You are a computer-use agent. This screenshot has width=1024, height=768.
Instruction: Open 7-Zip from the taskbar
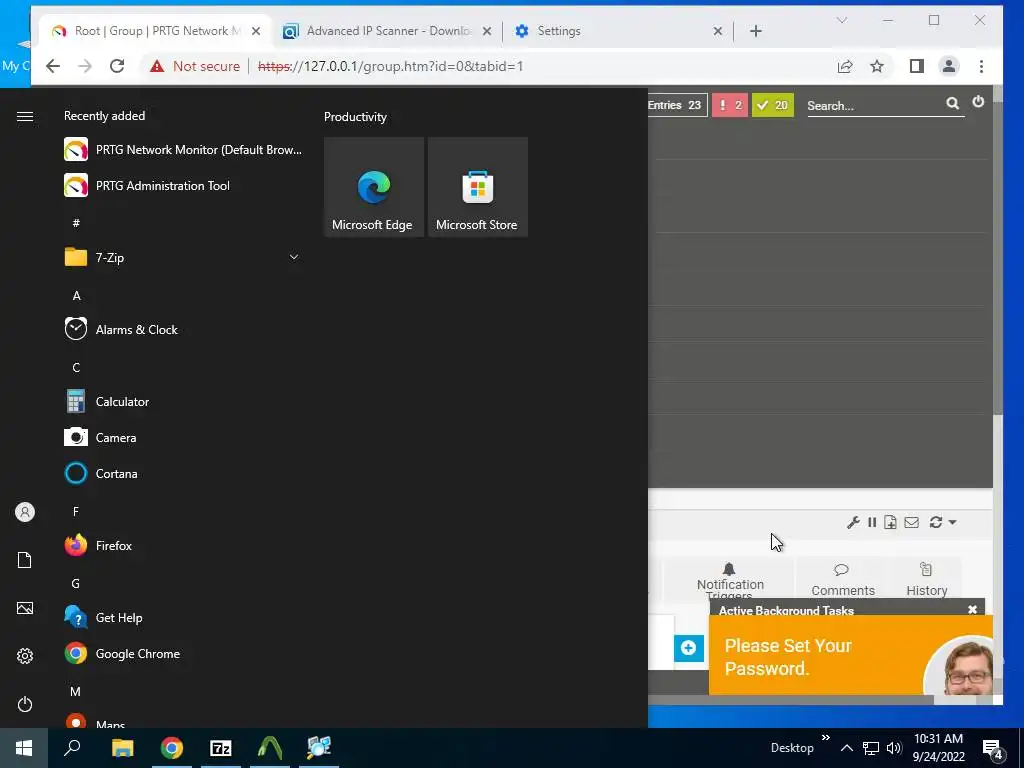click(x=221, y=748)
